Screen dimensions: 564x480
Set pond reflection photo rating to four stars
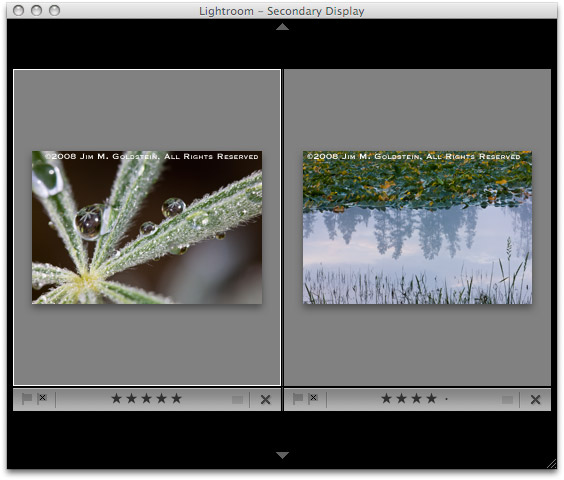[x=431, y=398]
